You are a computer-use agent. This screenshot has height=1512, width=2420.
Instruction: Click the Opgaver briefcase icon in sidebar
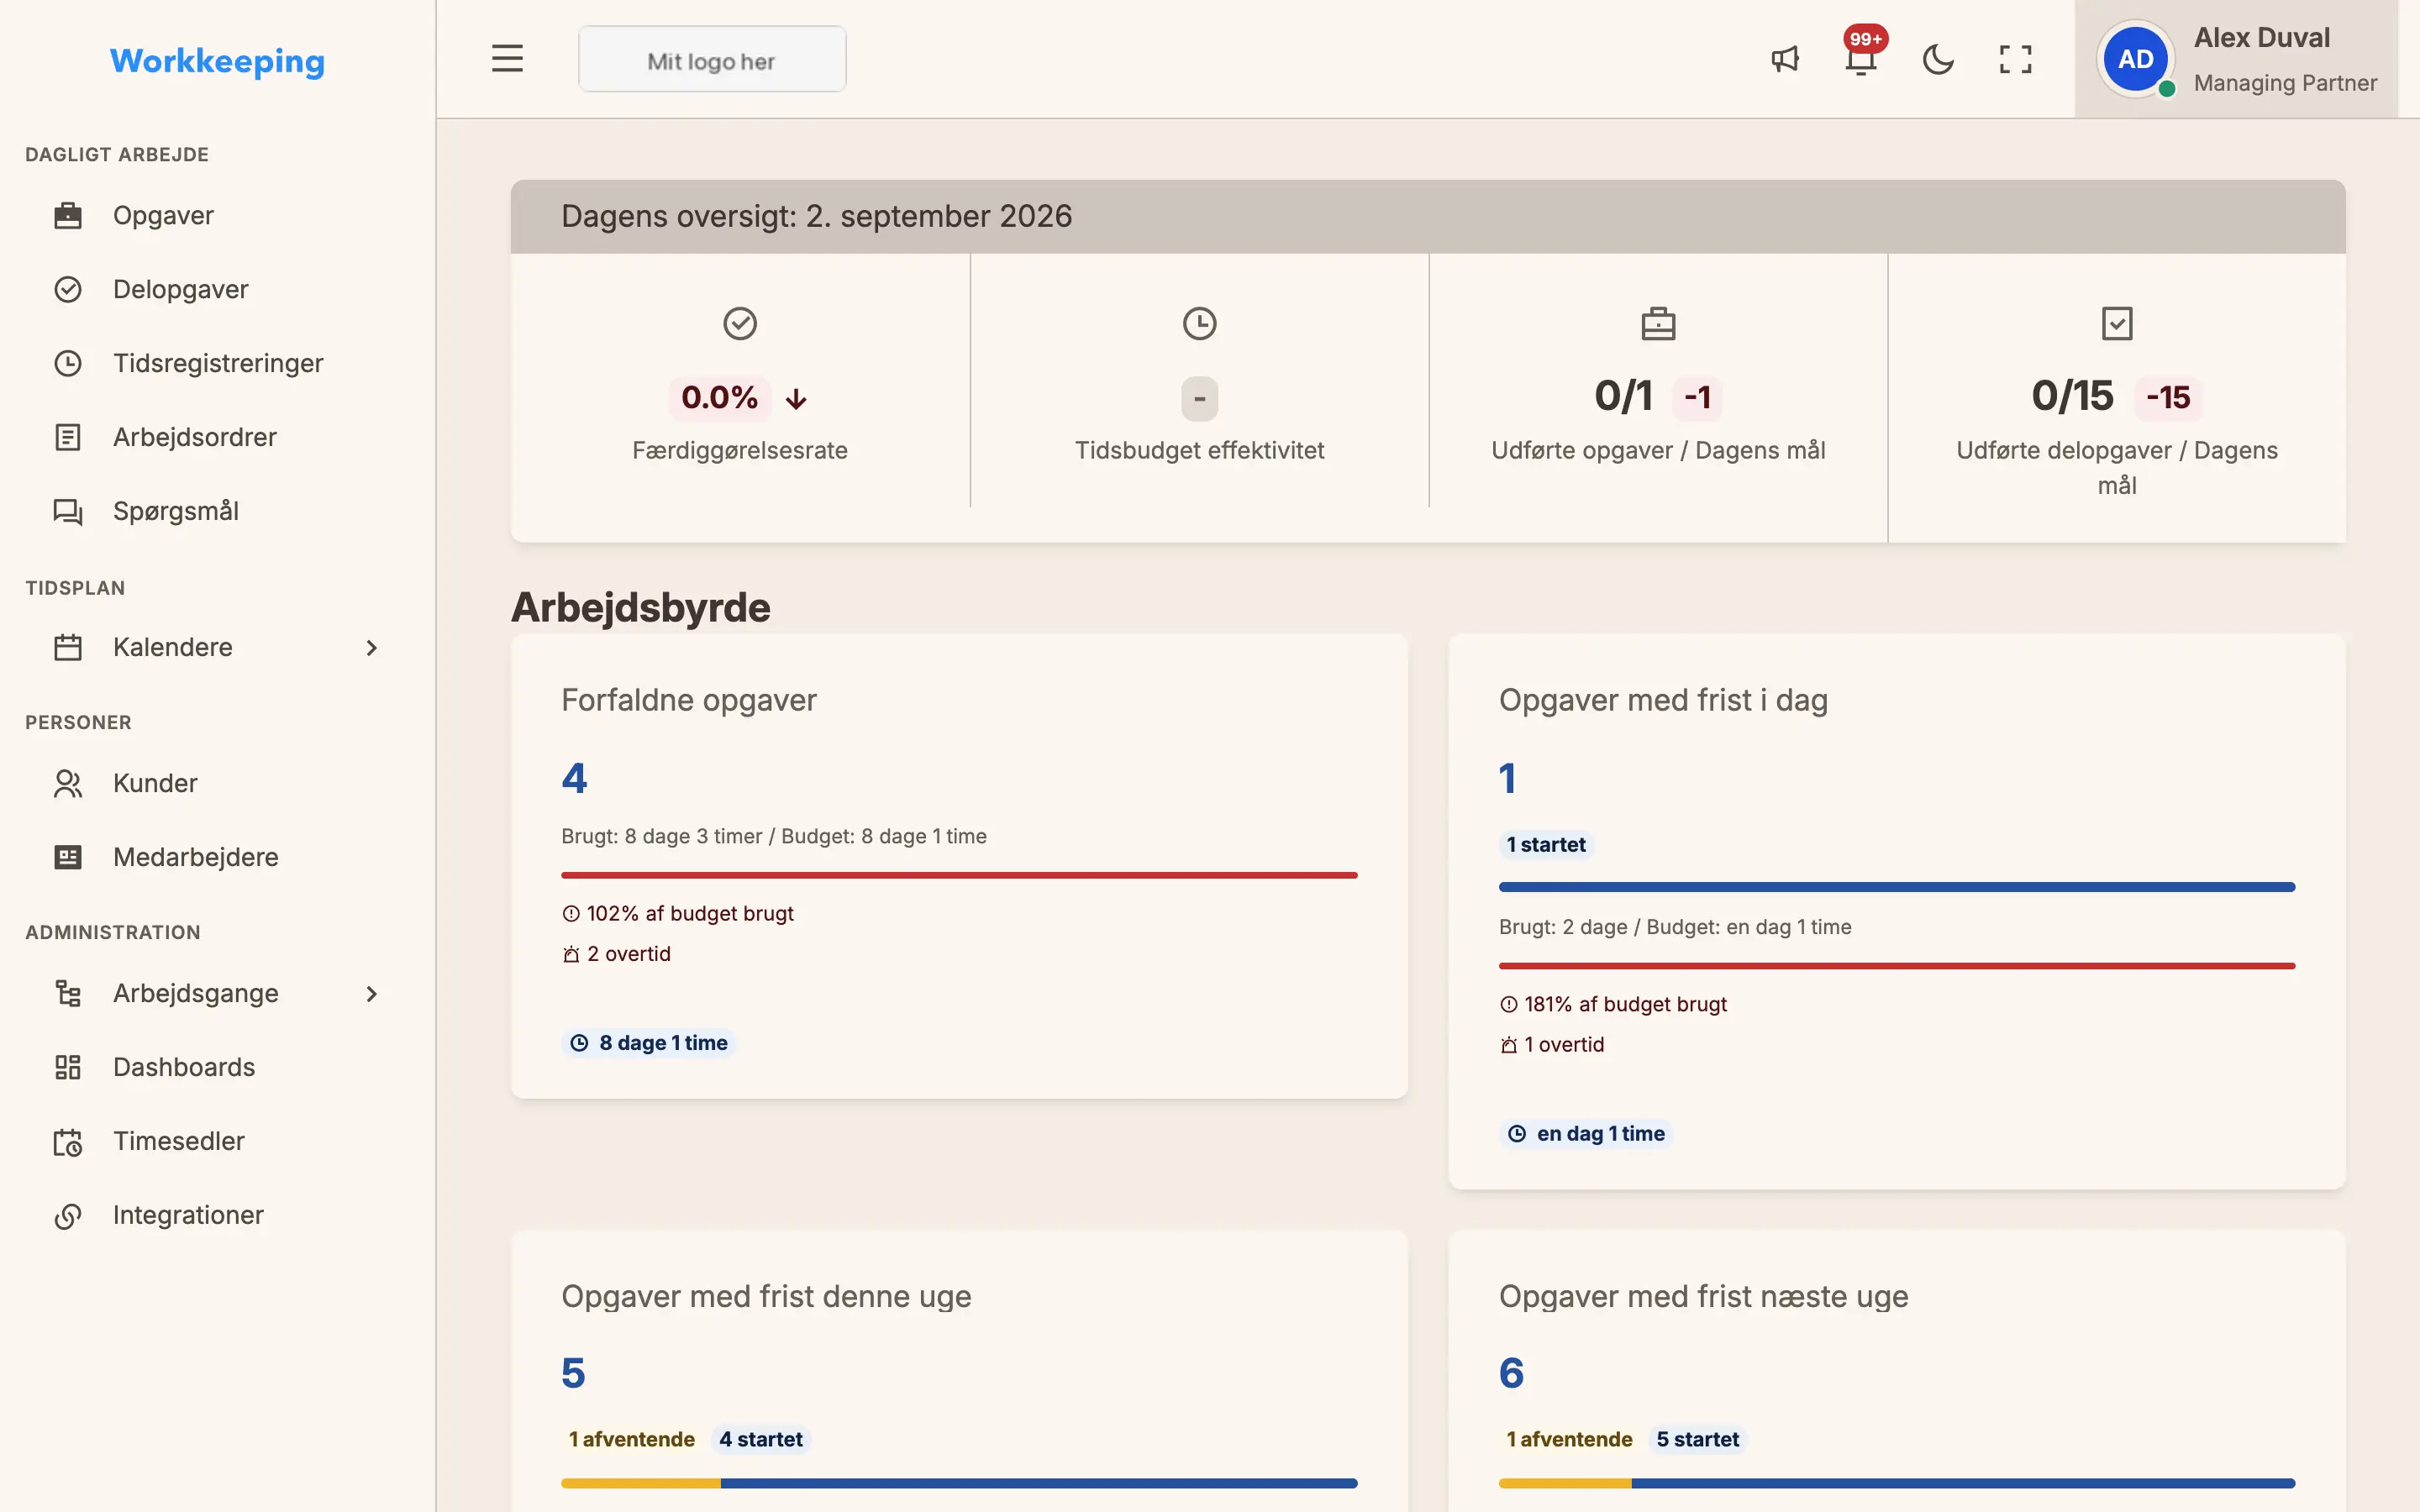(68, 216)
